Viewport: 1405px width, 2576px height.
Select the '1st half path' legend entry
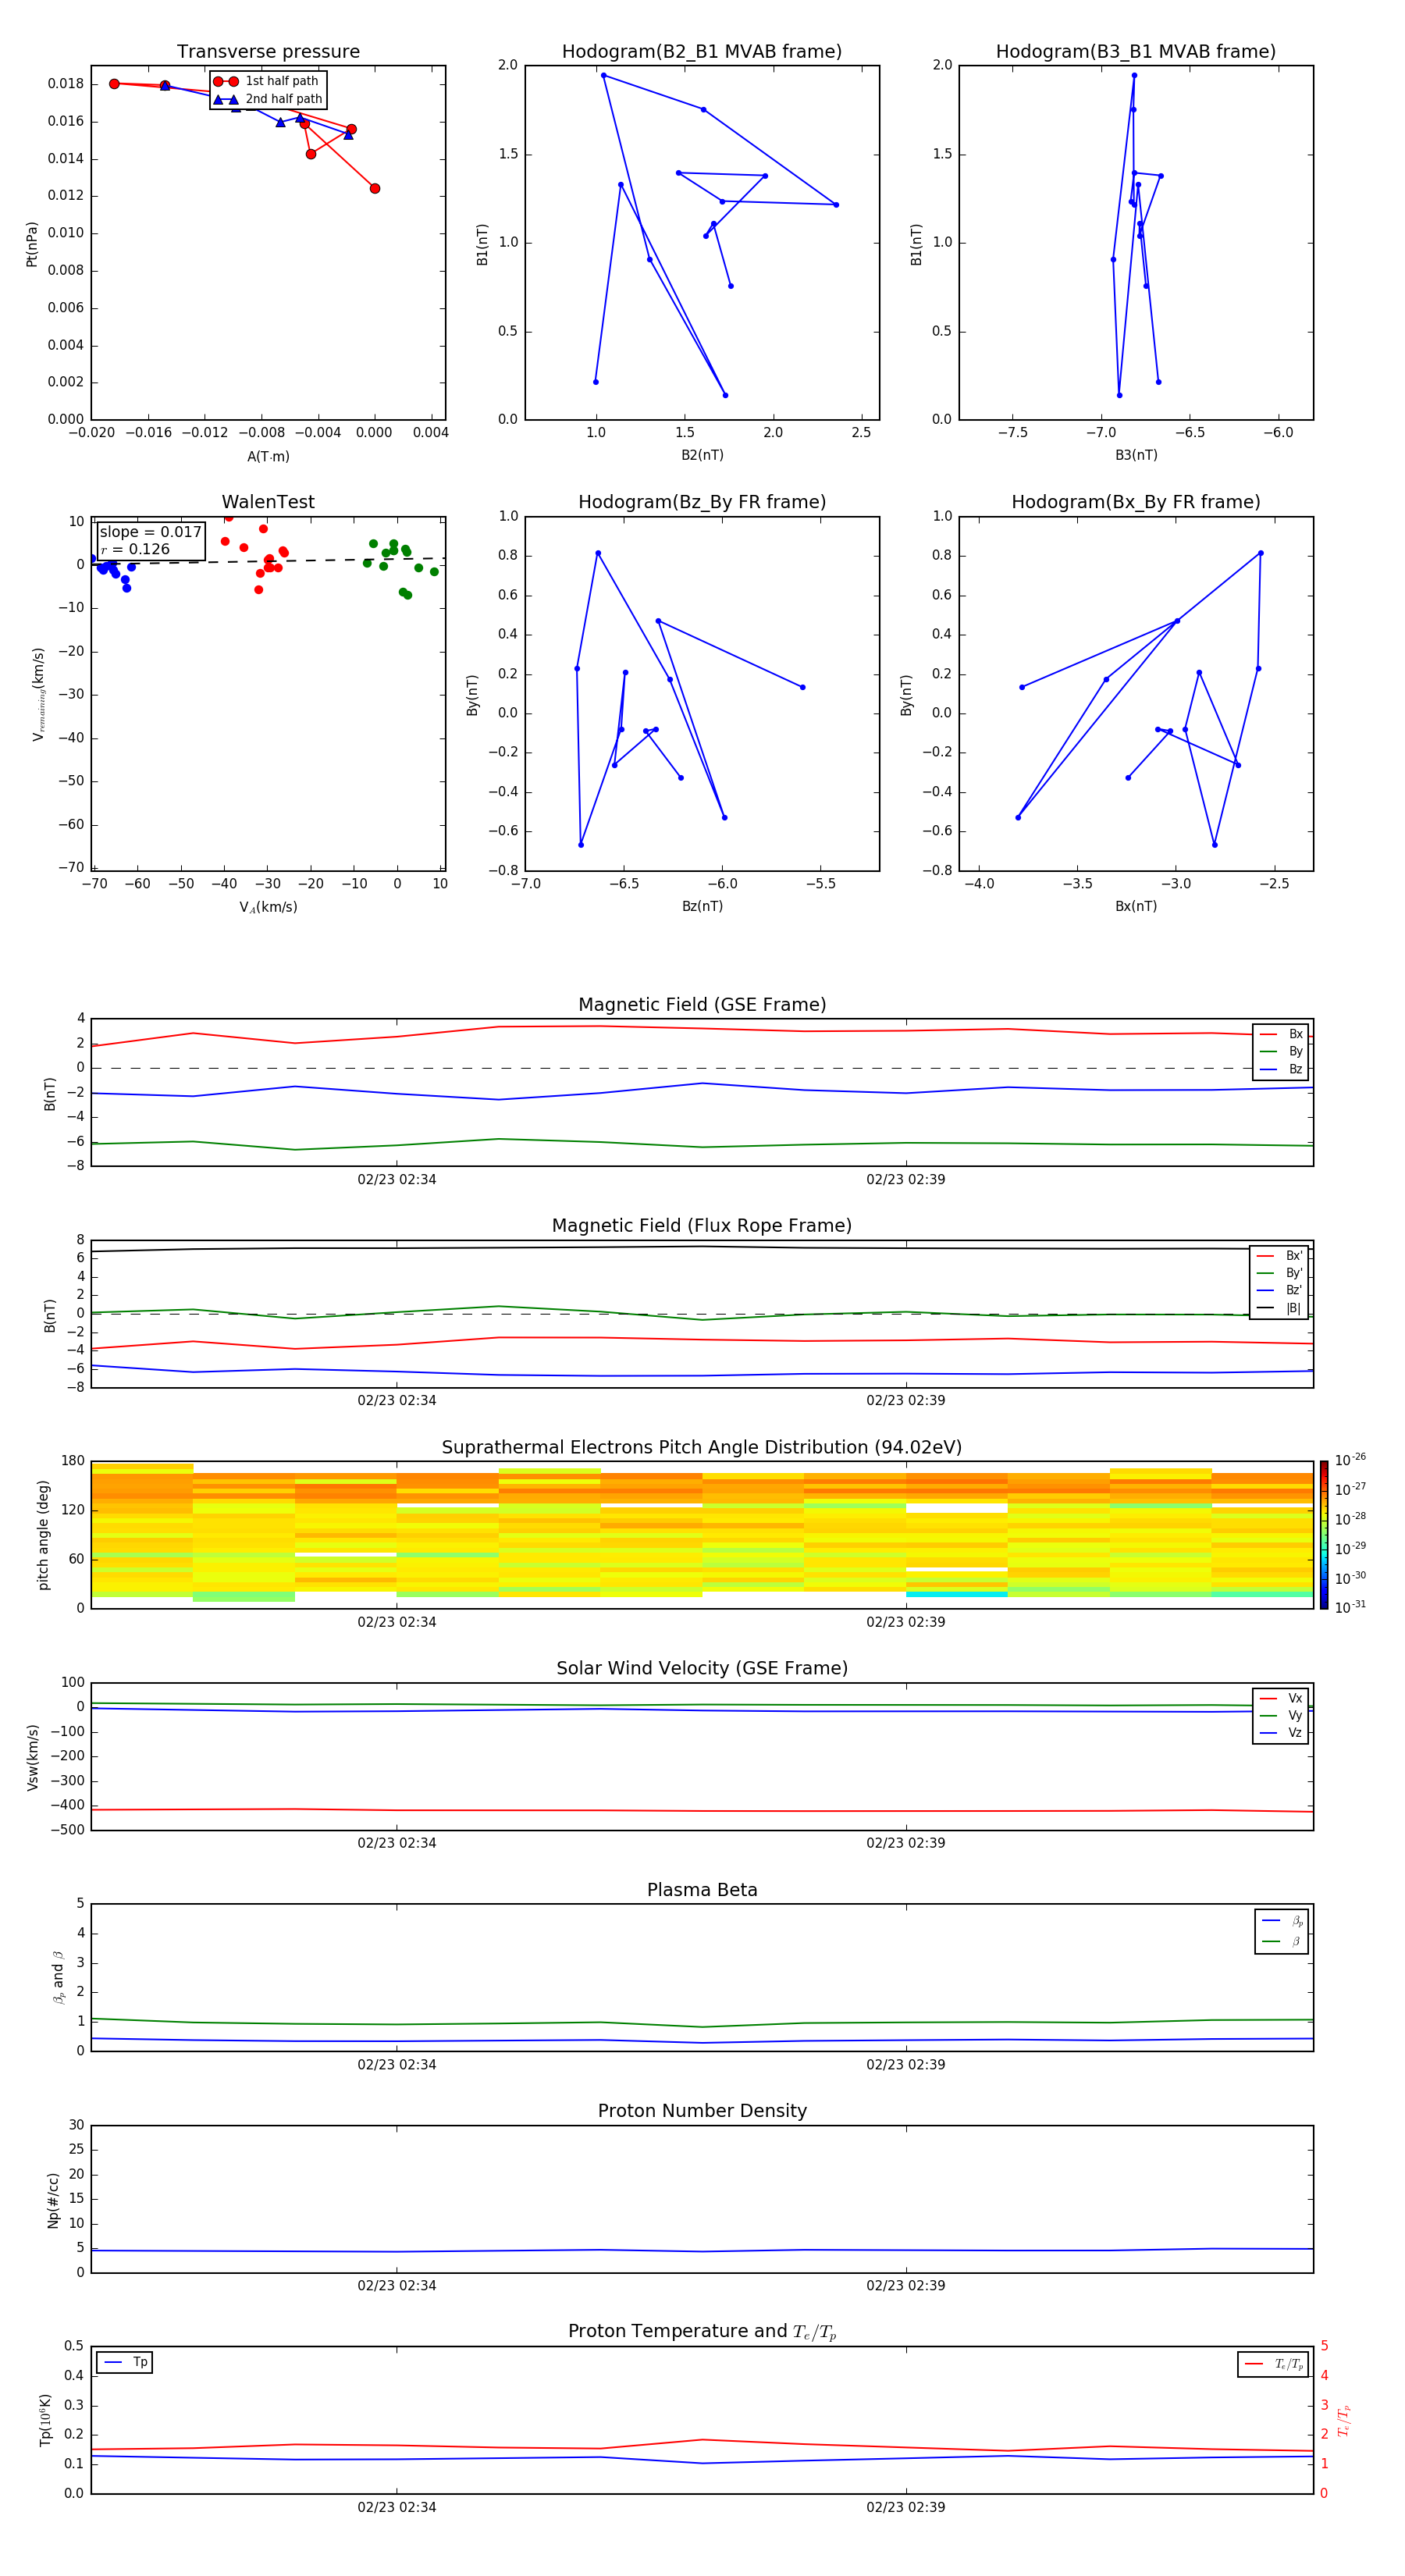268,81
